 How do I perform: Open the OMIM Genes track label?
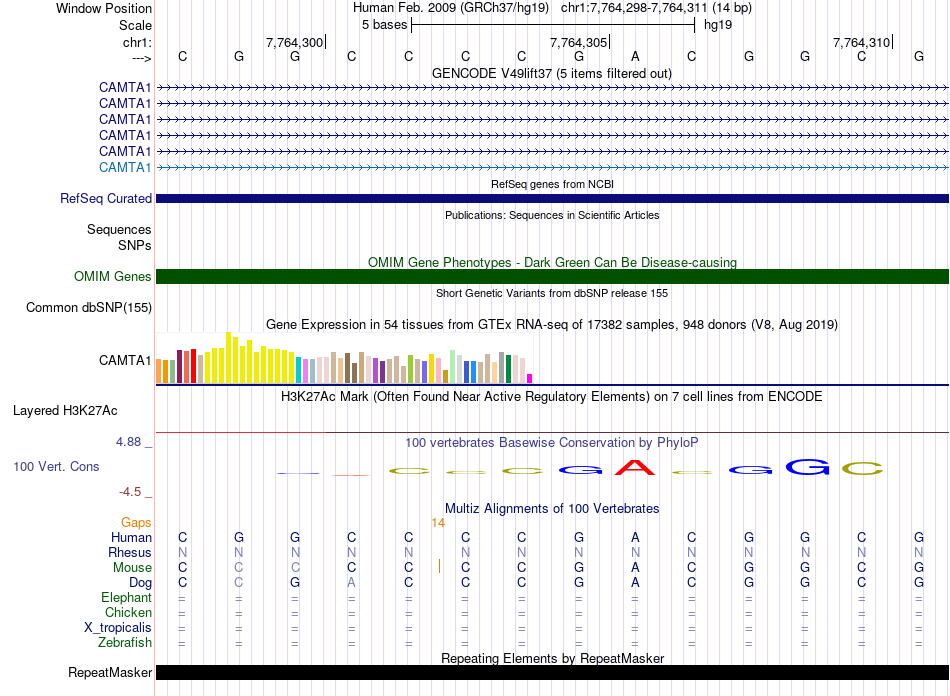coord(113,276)
